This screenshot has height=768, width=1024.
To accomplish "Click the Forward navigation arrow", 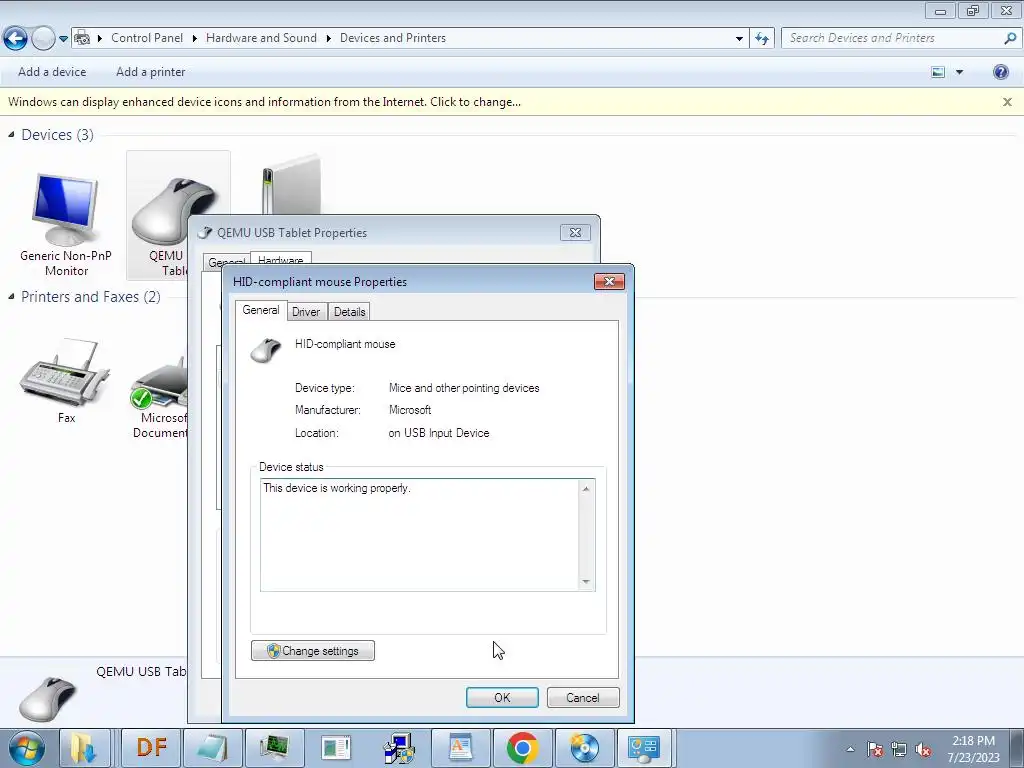I will (43, 39).
